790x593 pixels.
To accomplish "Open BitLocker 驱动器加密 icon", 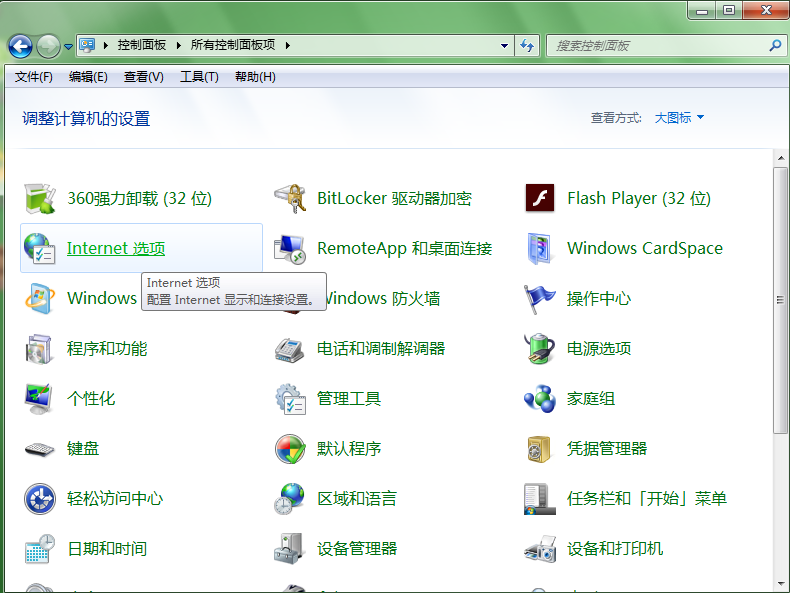I will 290,198.
